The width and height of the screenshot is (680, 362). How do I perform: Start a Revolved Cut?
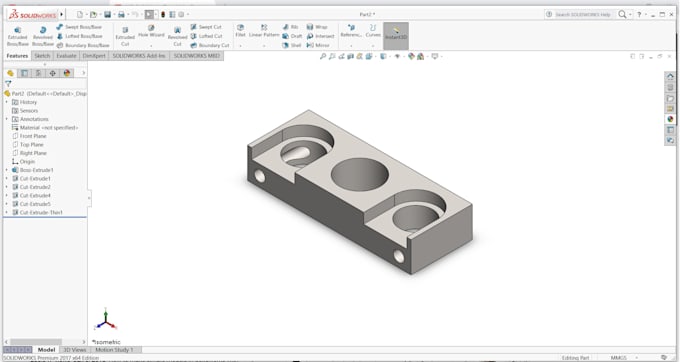177,36
